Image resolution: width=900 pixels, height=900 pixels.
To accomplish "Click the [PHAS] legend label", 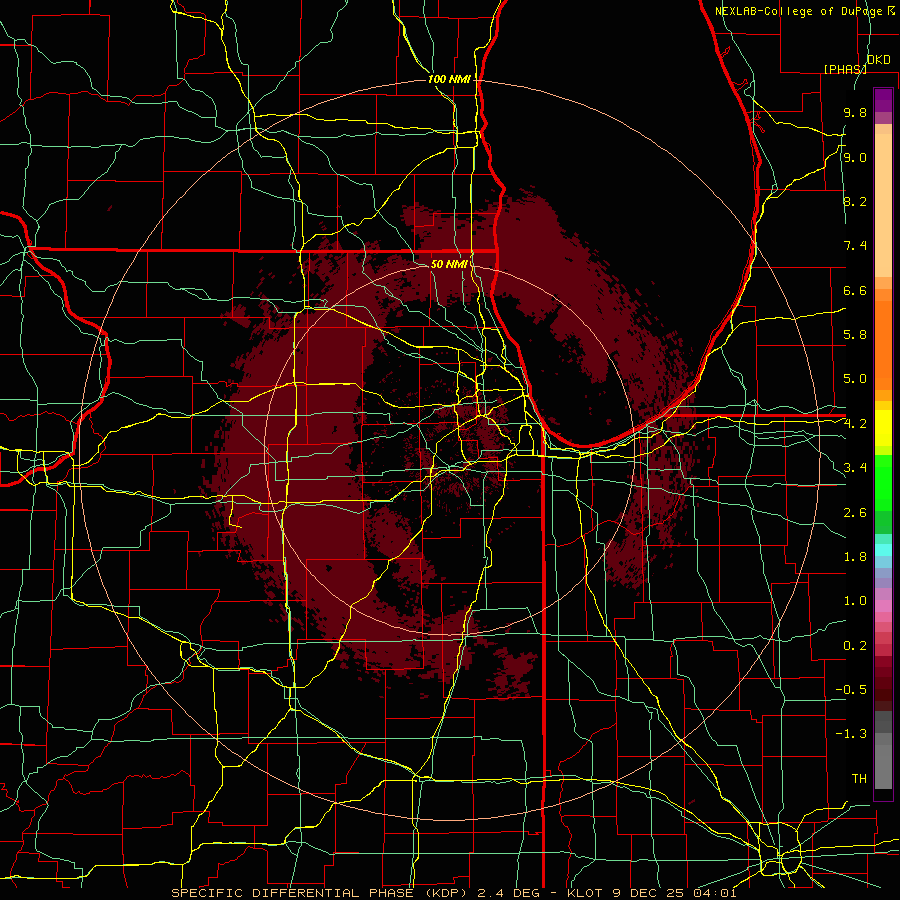I will [845, 69].
